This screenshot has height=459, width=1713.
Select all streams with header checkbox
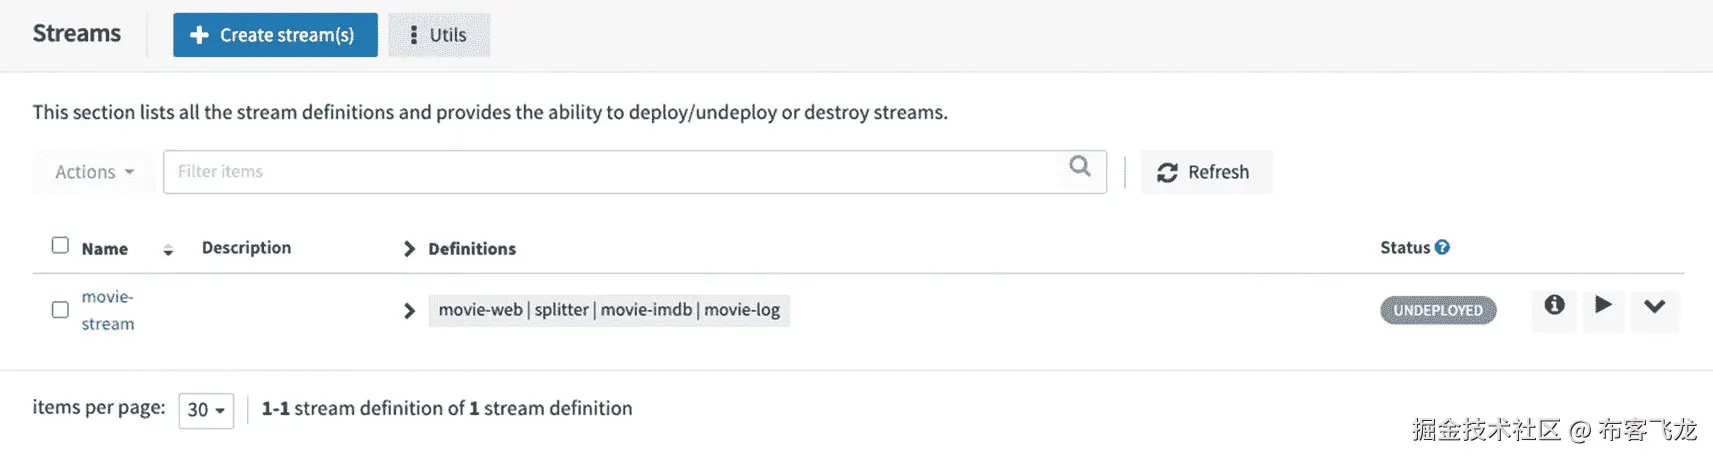[60, 245]
